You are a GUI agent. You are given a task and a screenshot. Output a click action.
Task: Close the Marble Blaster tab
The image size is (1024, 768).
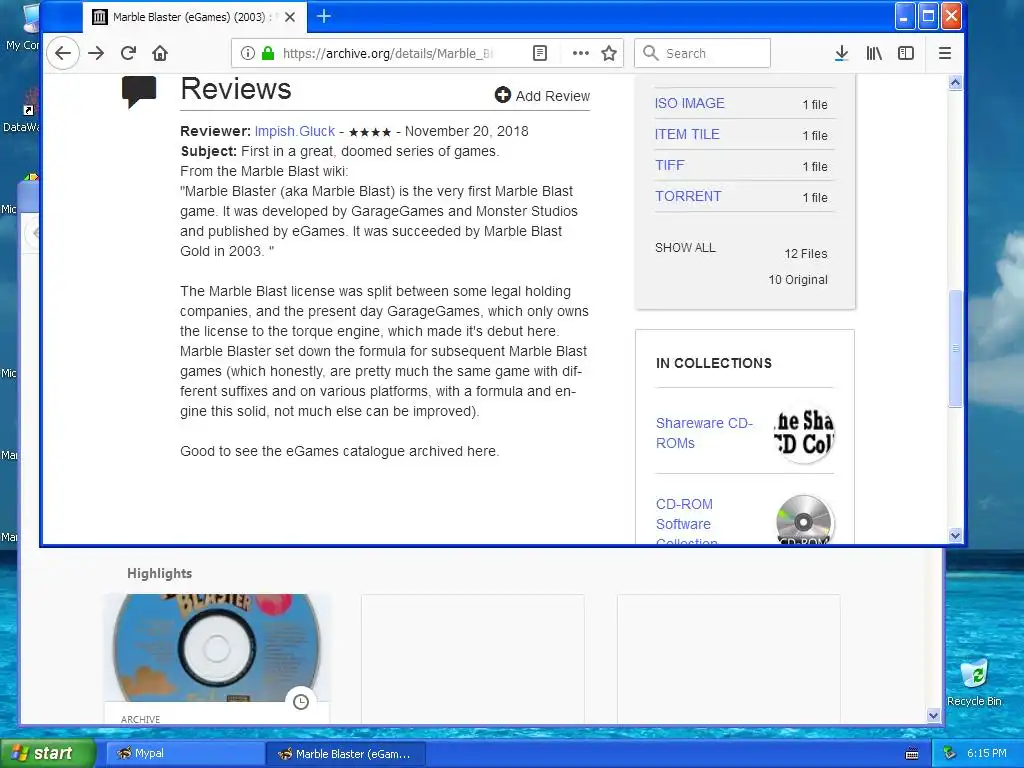point(290,17)
